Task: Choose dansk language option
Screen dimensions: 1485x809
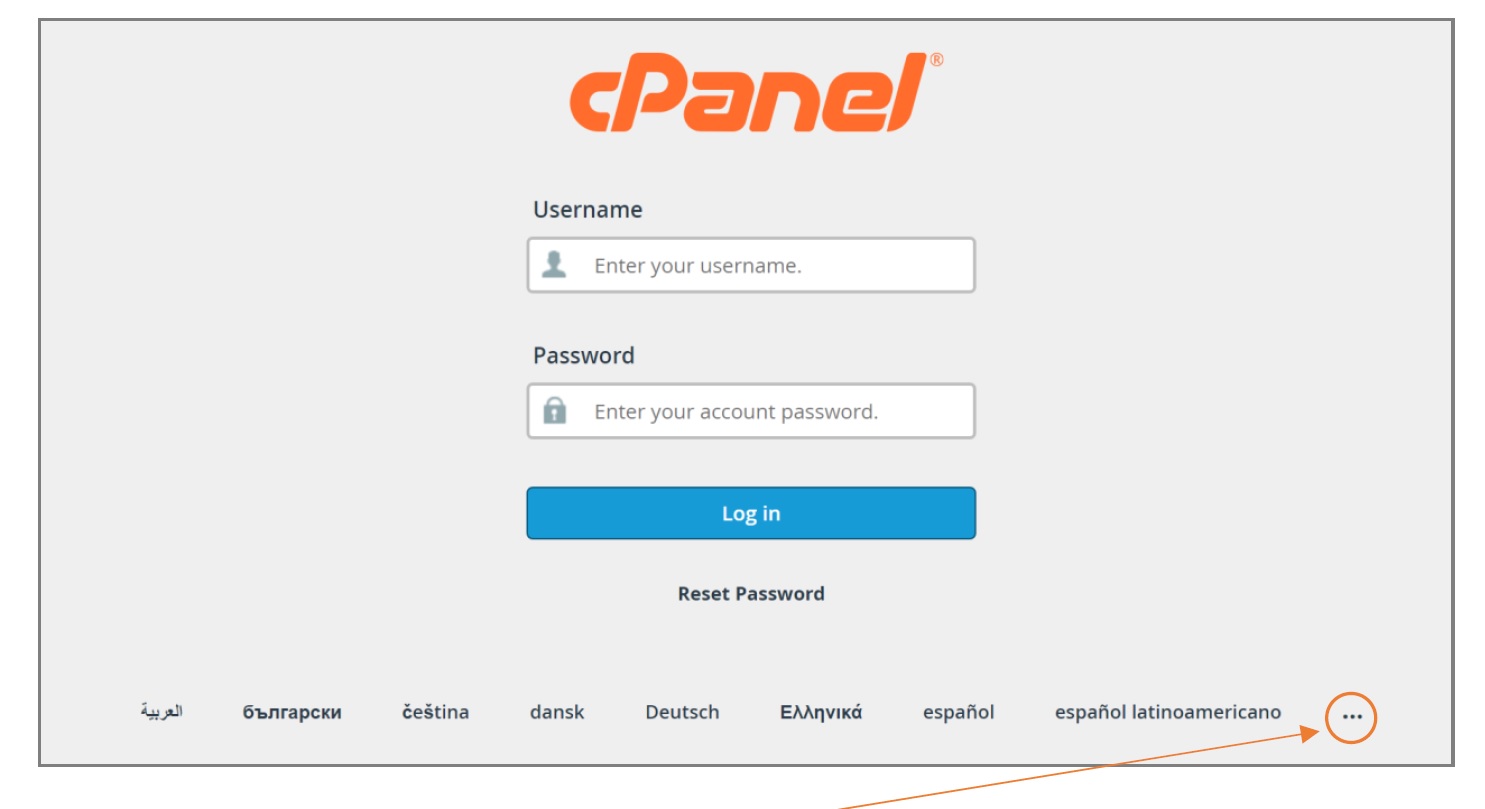Action: tap(557, 713)
